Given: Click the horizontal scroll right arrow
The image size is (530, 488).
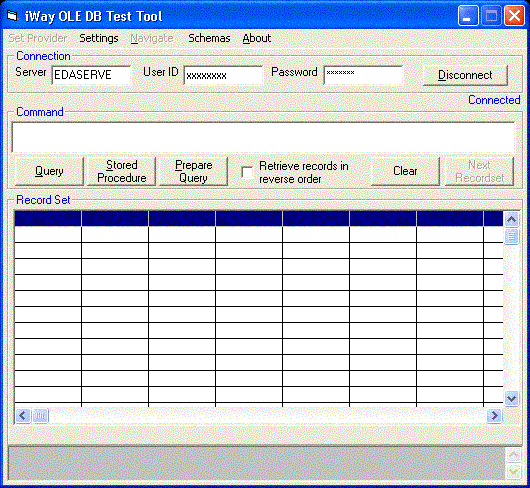Looking at the screenshot, I should coord(494,415).
